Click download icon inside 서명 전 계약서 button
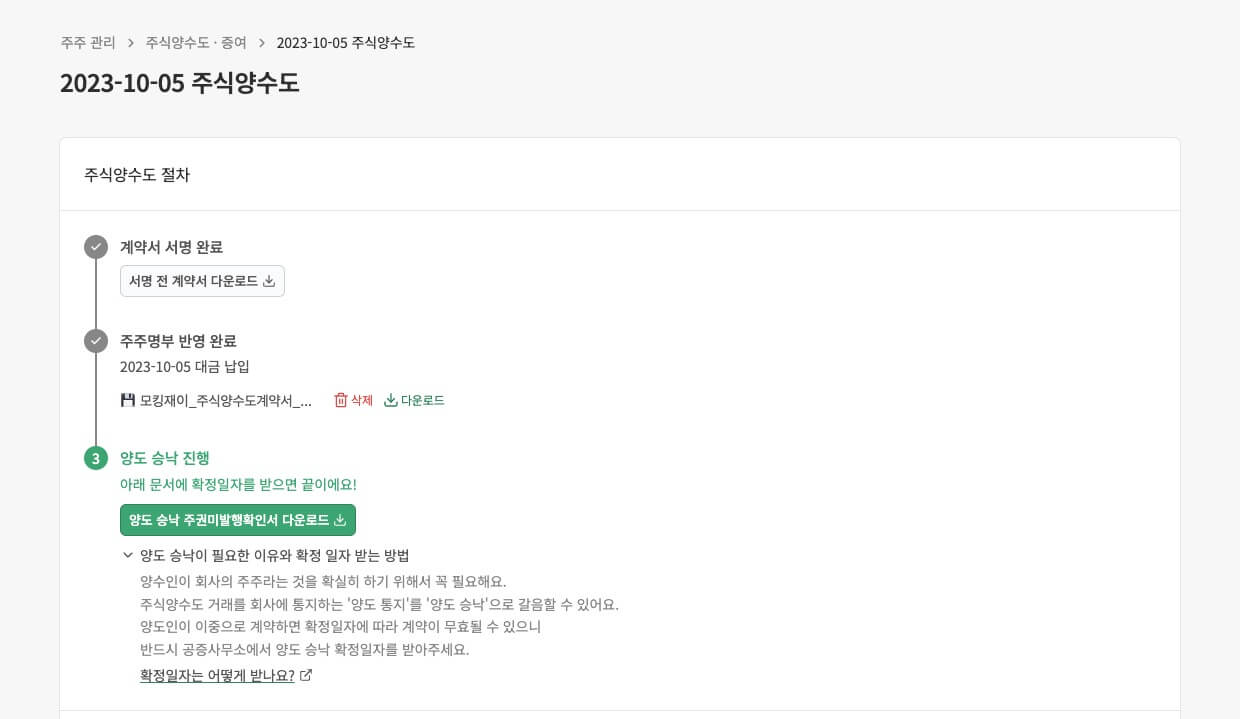 point(269,281)
